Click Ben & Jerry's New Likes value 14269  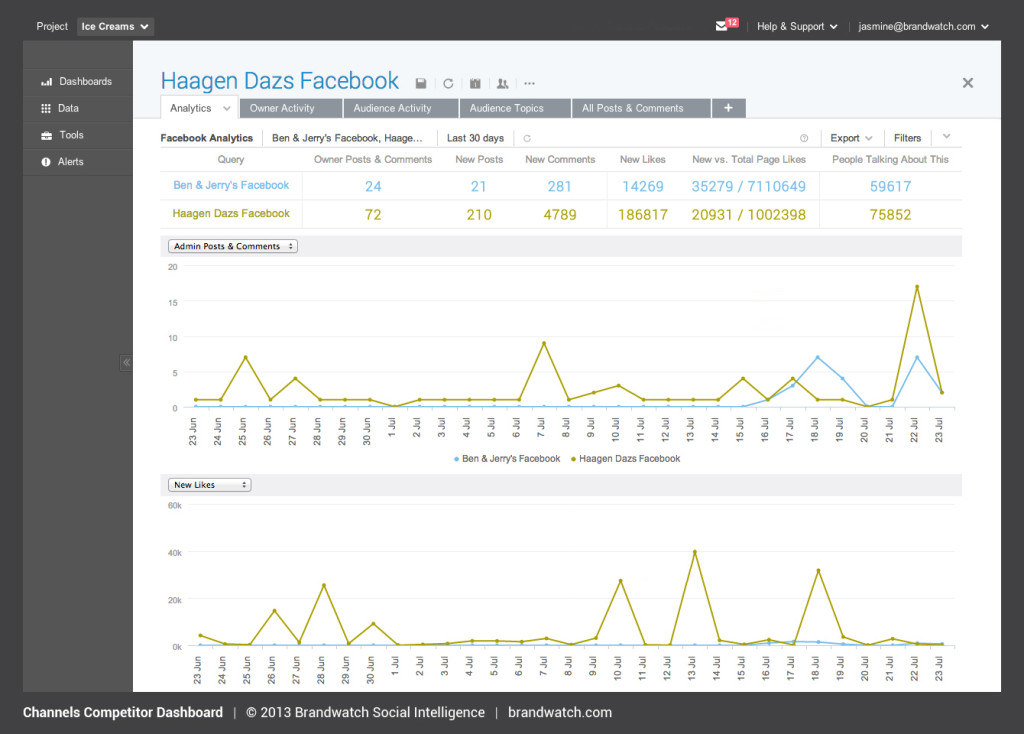(x=643, y=187)
